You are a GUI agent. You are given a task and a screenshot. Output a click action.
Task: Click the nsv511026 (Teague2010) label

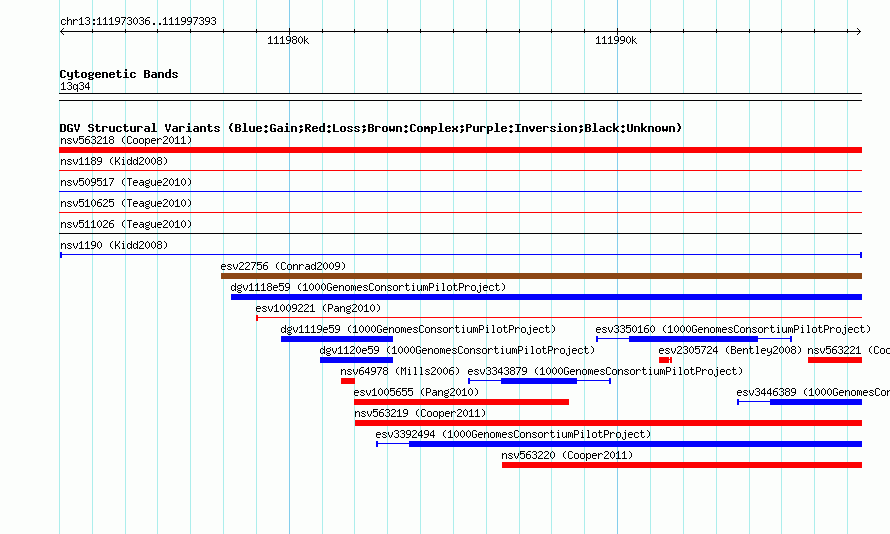point(126,224)
